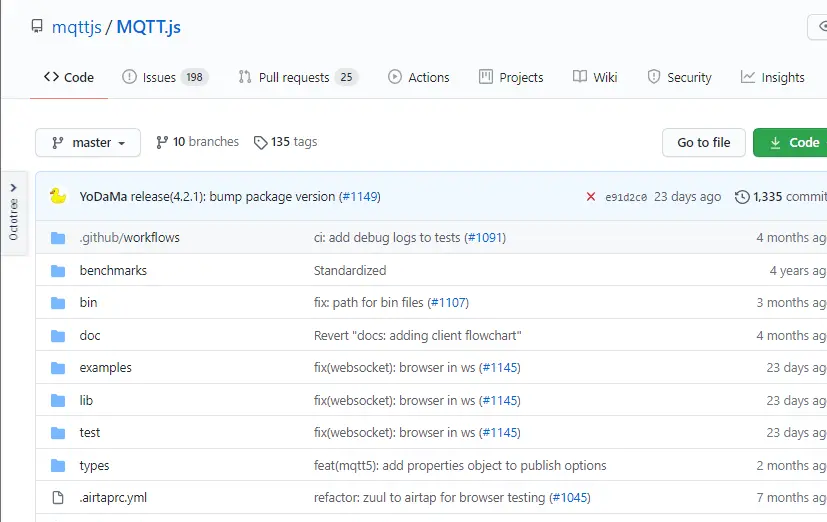The width and height of the screenshot is (827, 522).
Task: Open the feat(mqtt5) commit message
Action: [x=460, y=466]
